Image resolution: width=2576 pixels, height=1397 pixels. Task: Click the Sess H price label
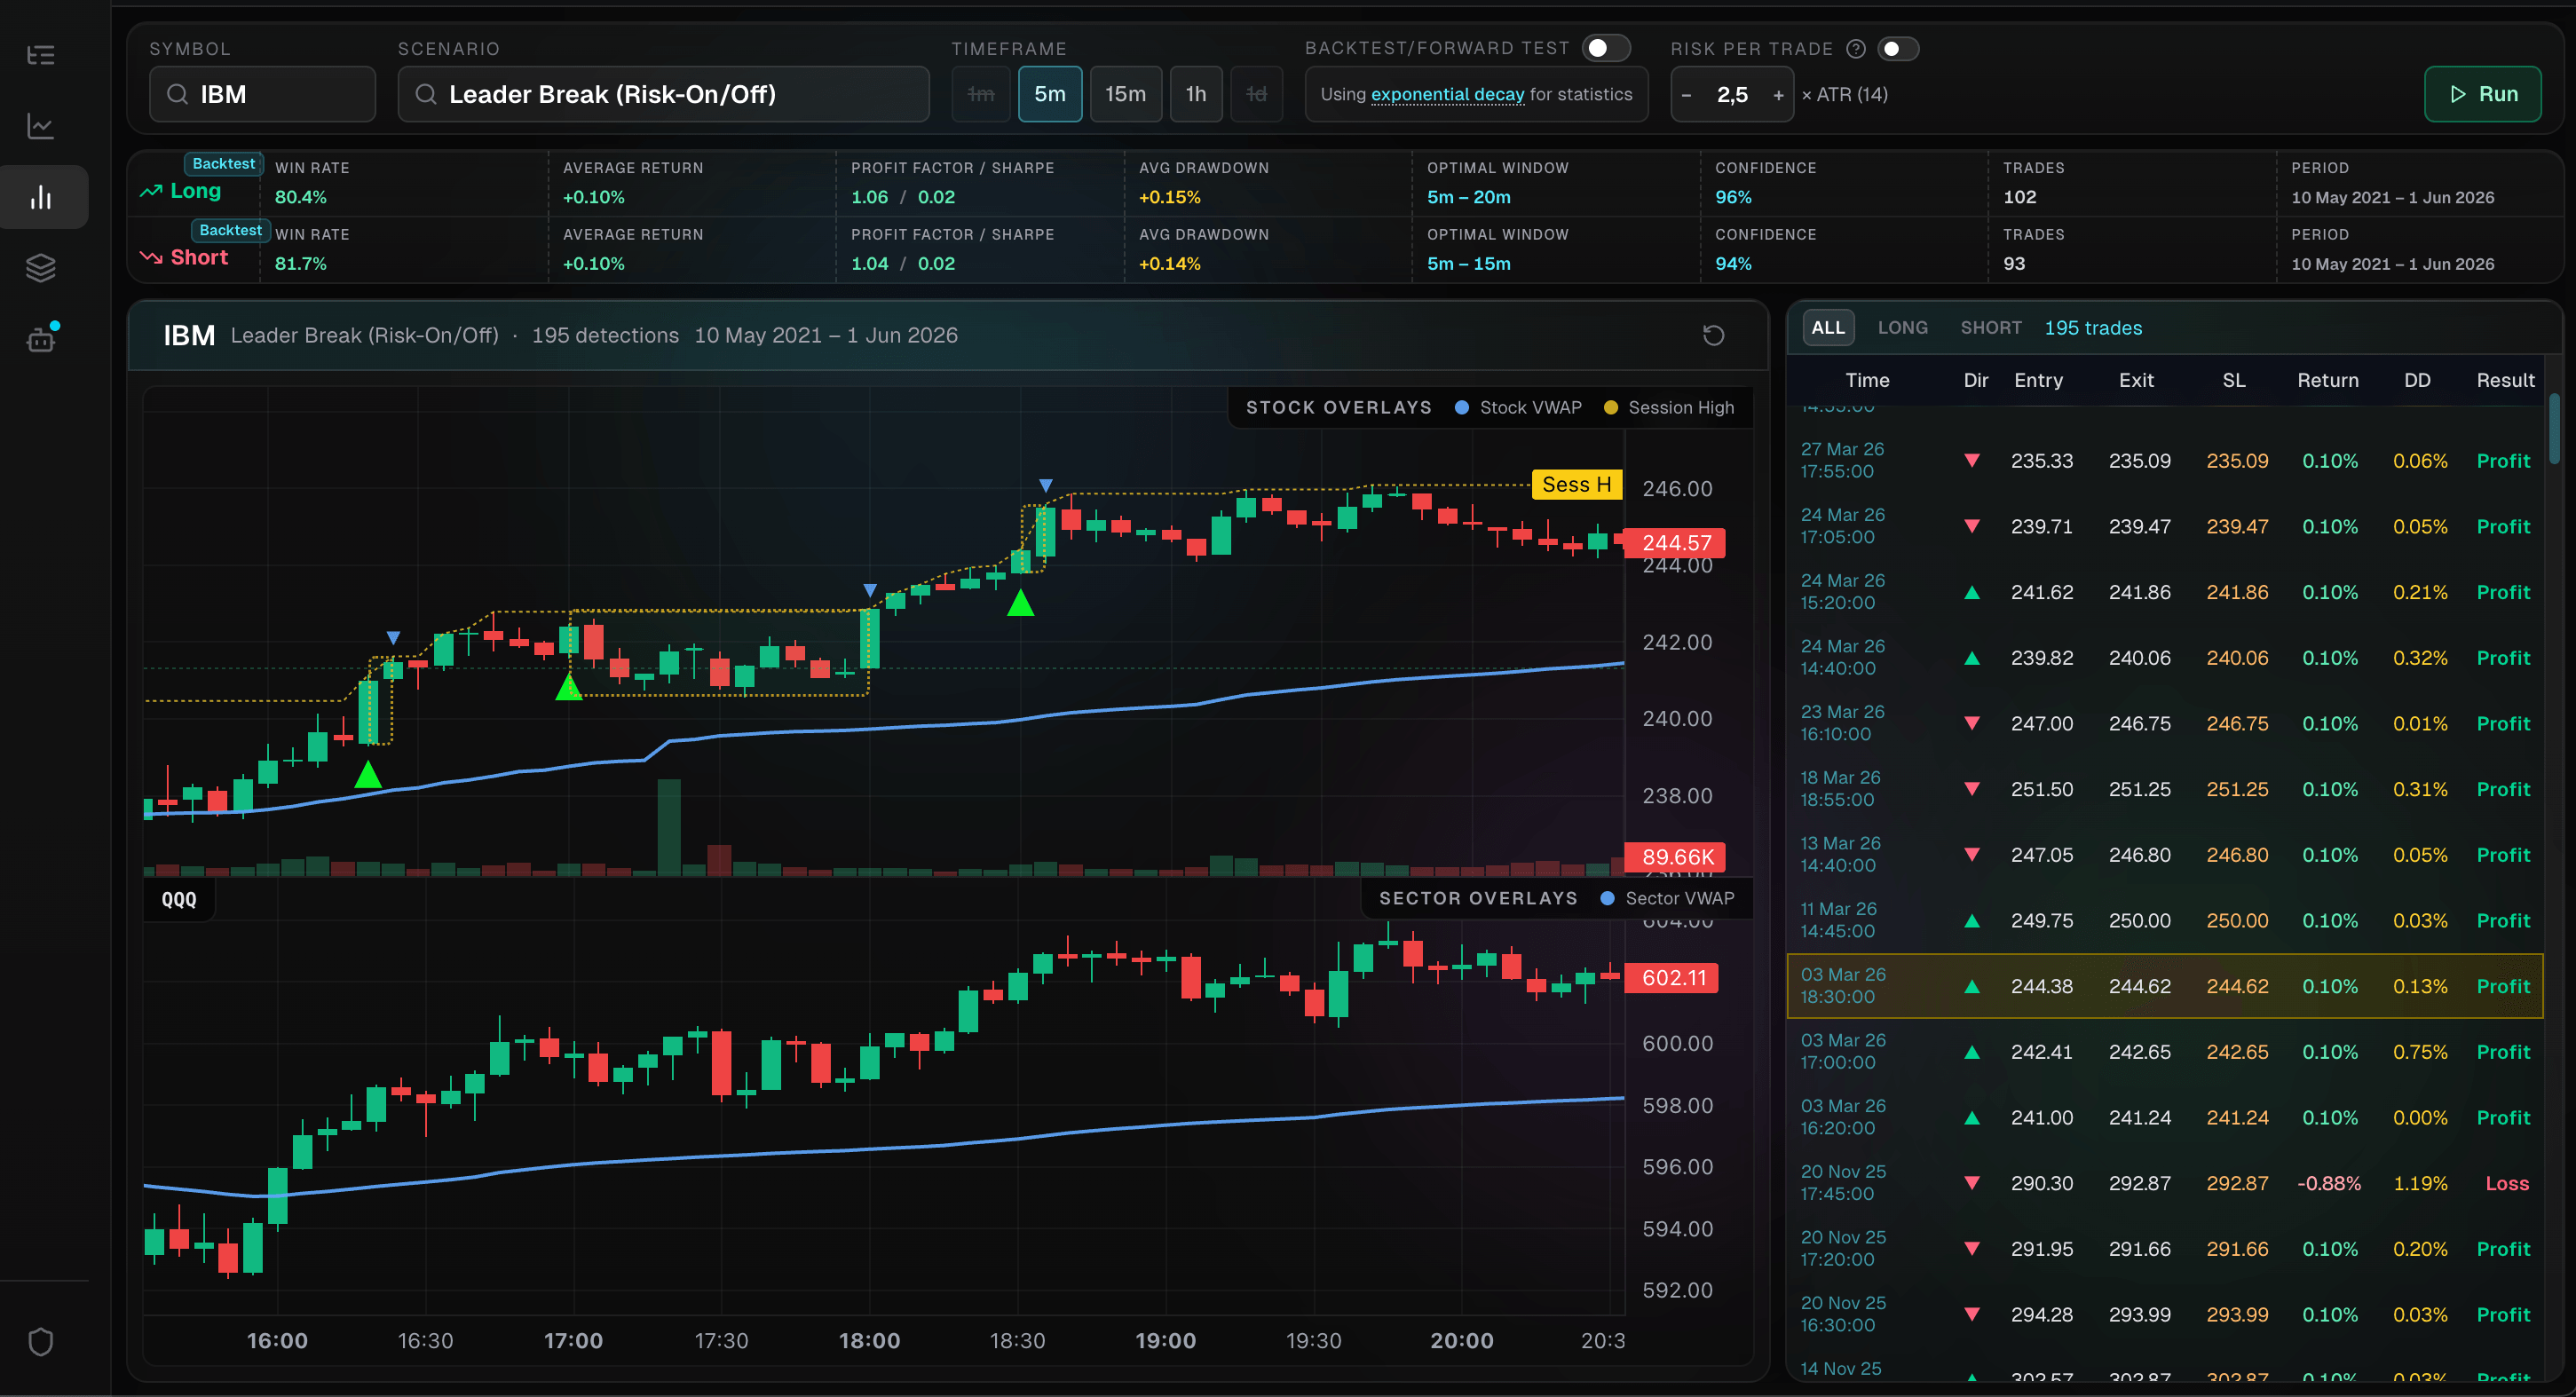[x=1576, y=485]
